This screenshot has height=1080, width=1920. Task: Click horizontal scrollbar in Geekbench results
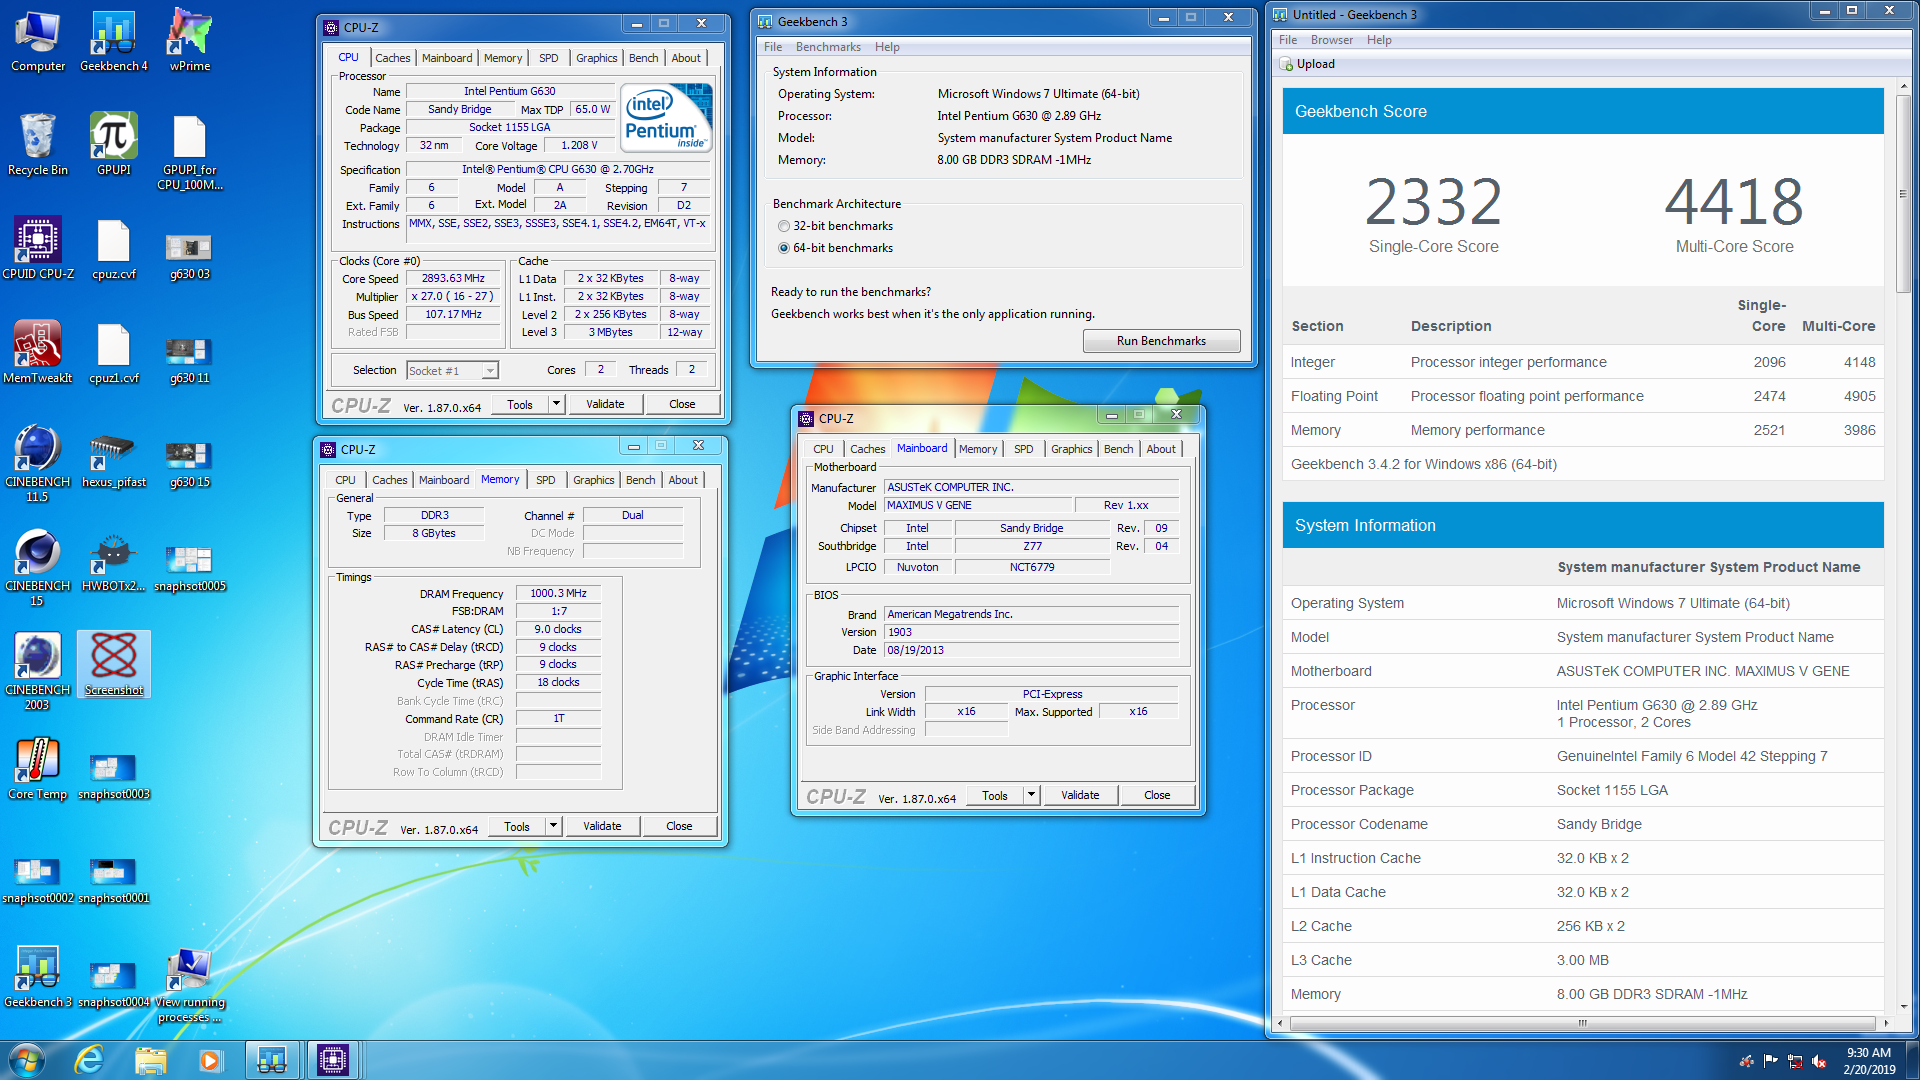pyautogui.click(x=1582, y=1023)
